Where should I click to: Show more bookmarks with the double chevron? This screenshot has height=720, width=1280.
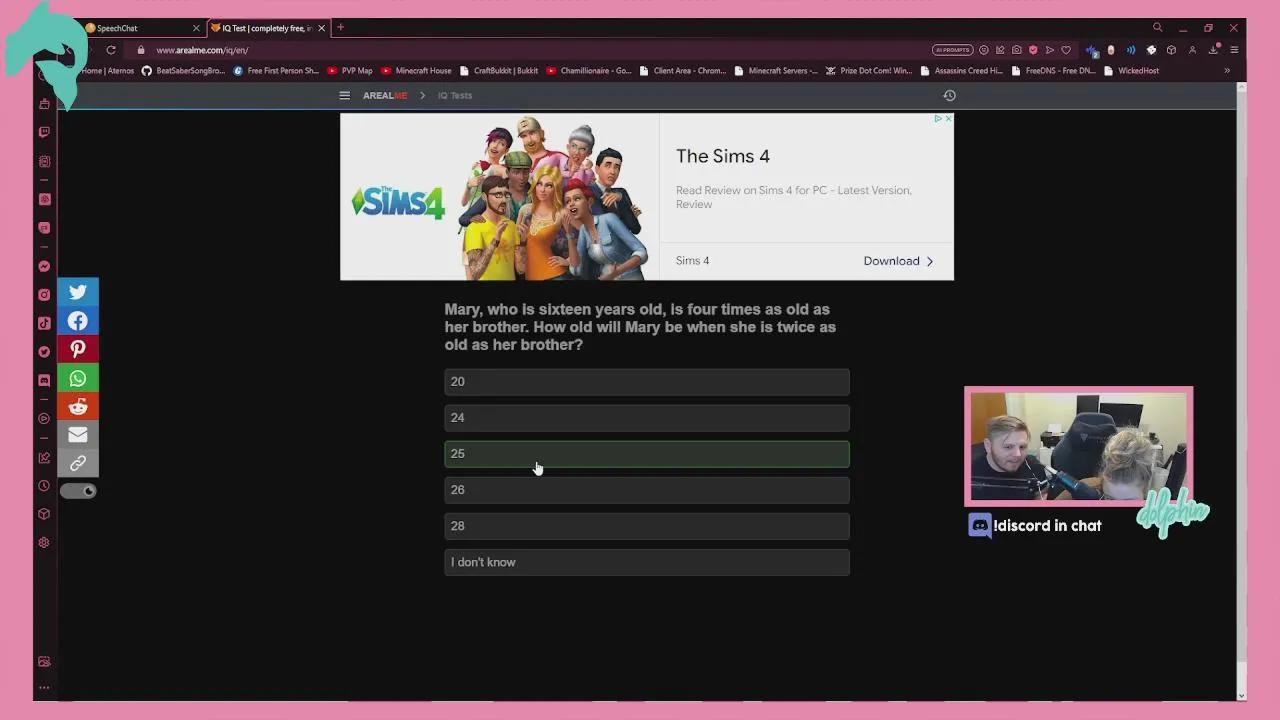[x=1227, y=71]
